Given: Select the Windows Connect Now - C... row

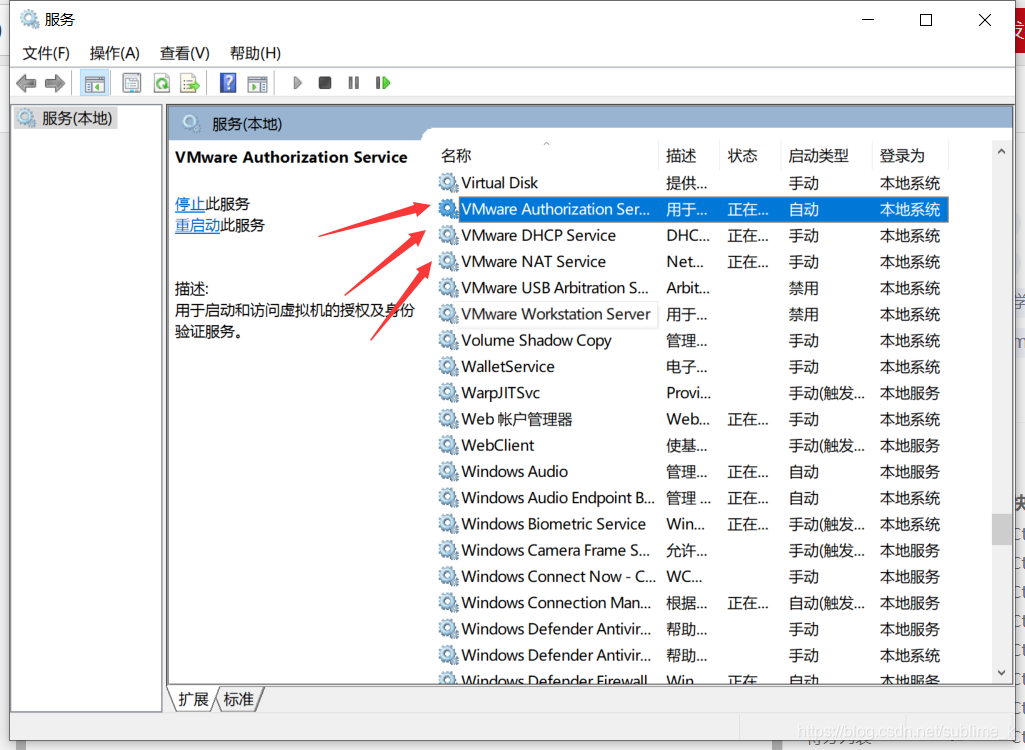Looking at the screenshot, I should (693, 576).
